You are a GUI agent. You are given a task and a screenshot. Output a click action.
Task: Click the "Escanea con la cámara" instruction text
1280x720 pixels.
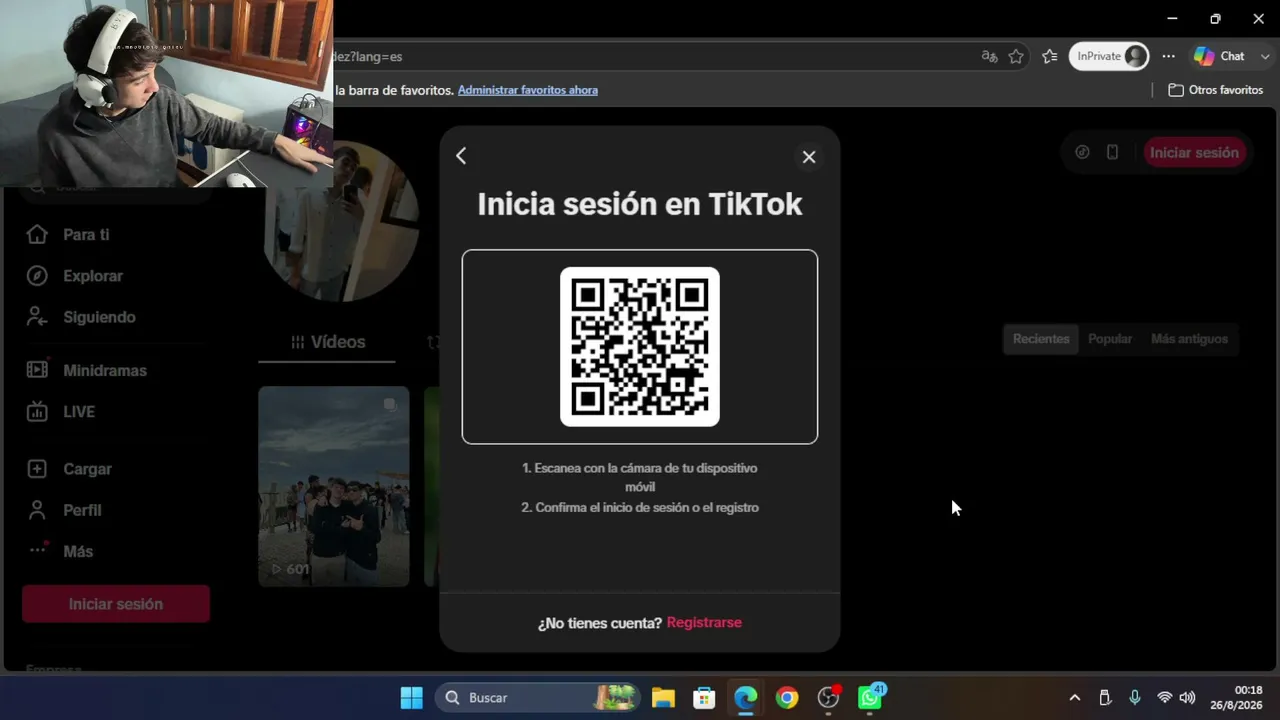[x=640, y=477]
